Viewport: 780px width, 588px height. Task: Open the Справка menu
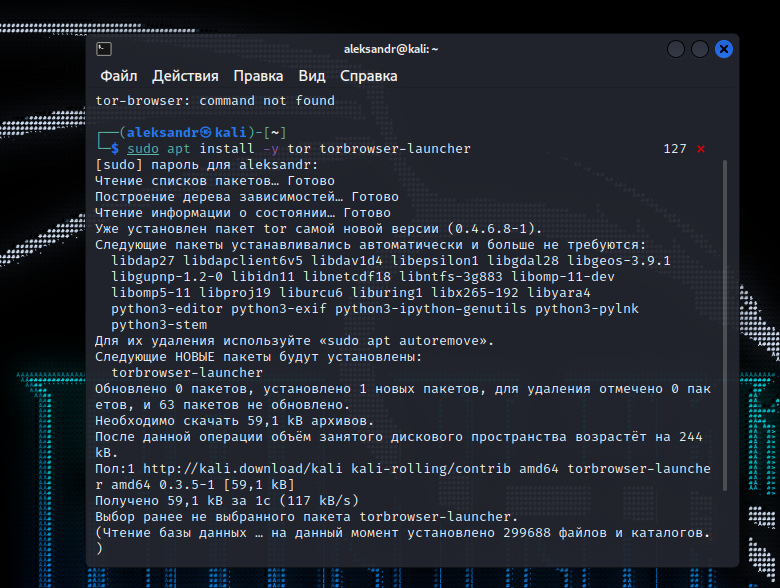[x=369, y=76]
